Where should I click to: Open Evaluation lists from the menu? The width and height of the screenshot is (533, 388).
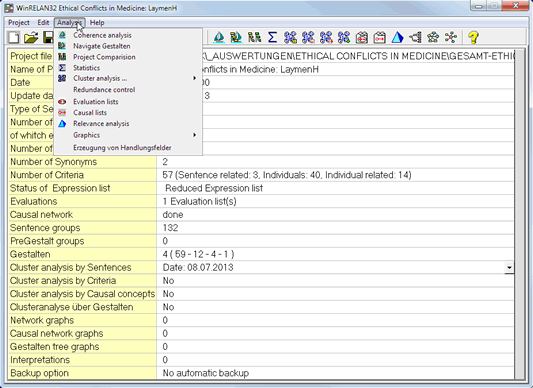point(128,102)
